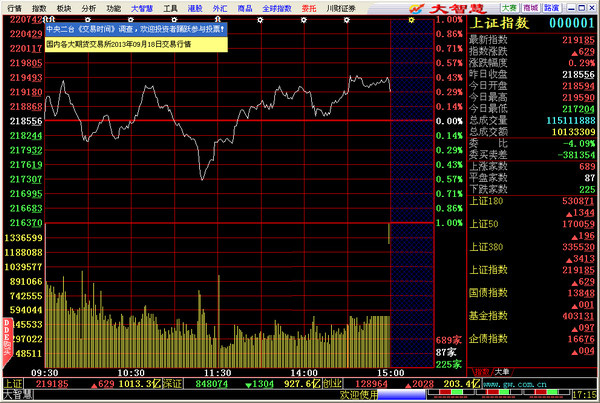Viewport: 600px width, 403px height.
Task: Open the 分析 menu
Action: pos(89,8)
